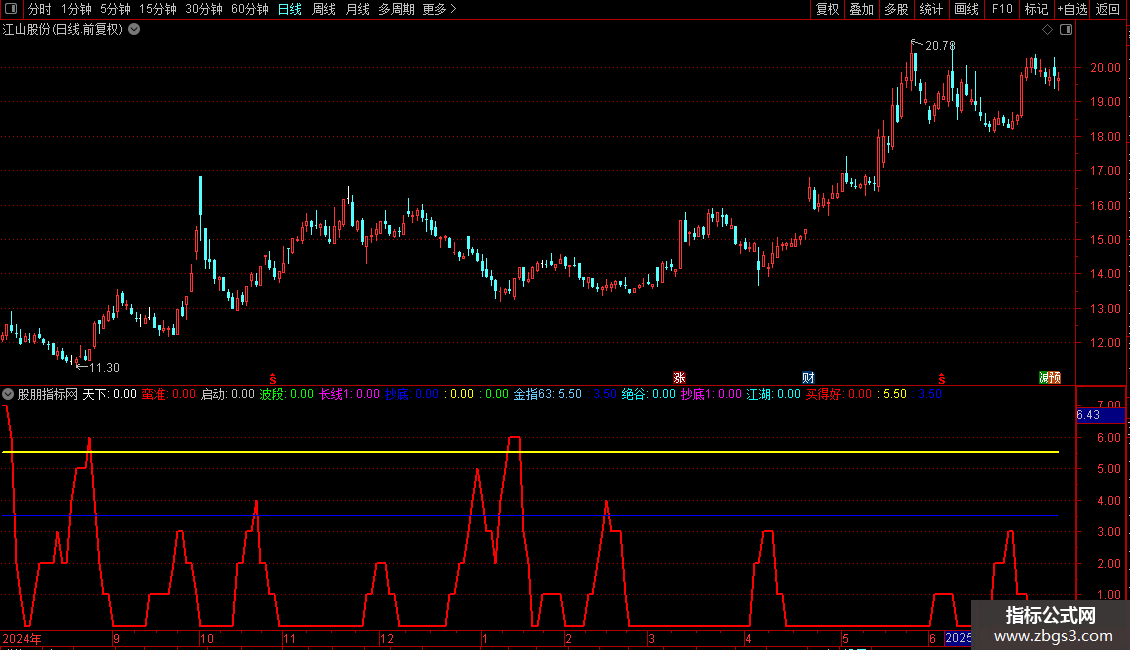The height and width of the screenshot is (650, 1130).
Task: Click the 天下: 0.00 indicator label
Action: [x=110, y=394]
